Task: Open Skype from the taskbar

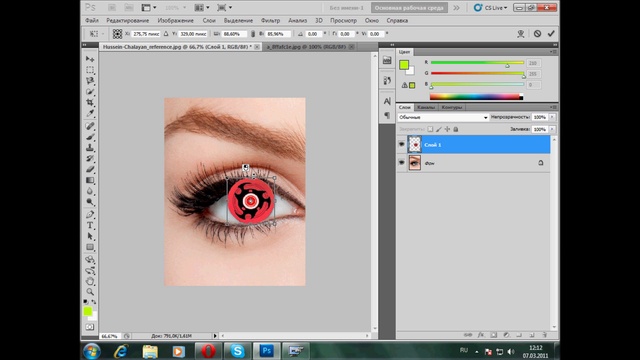Action: click(x=238, y=351)
